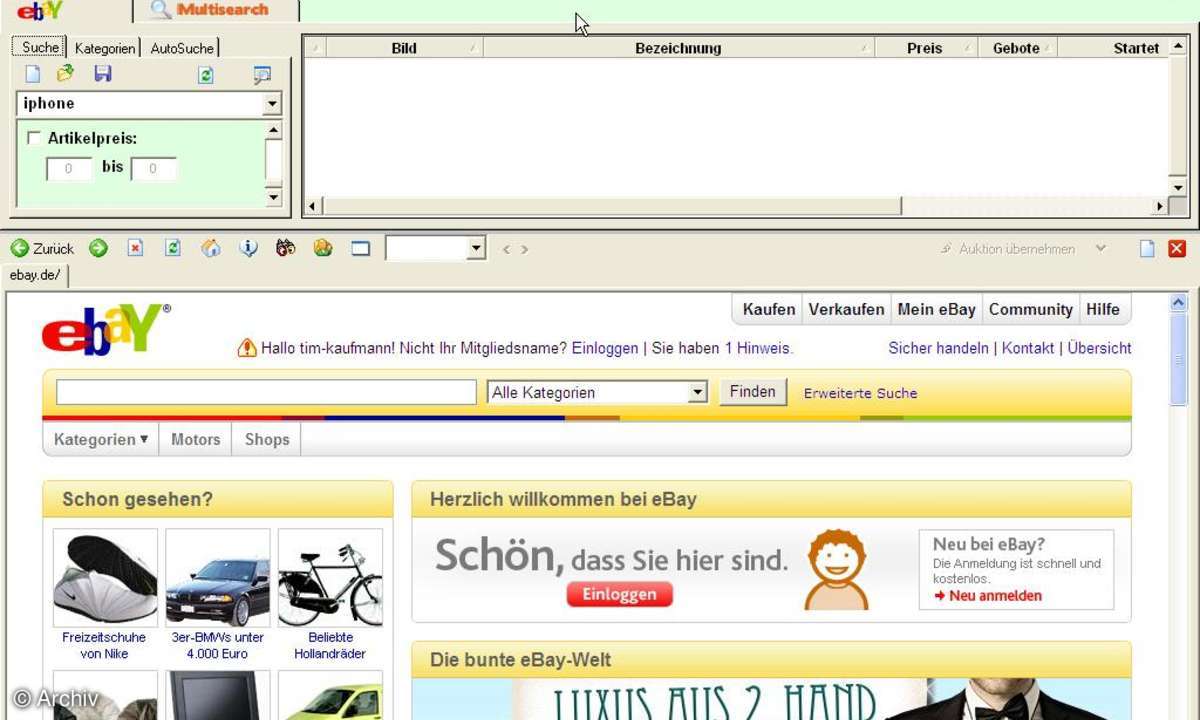
Task: Open the Kontakt link
Action: (x=1028, y=348)
